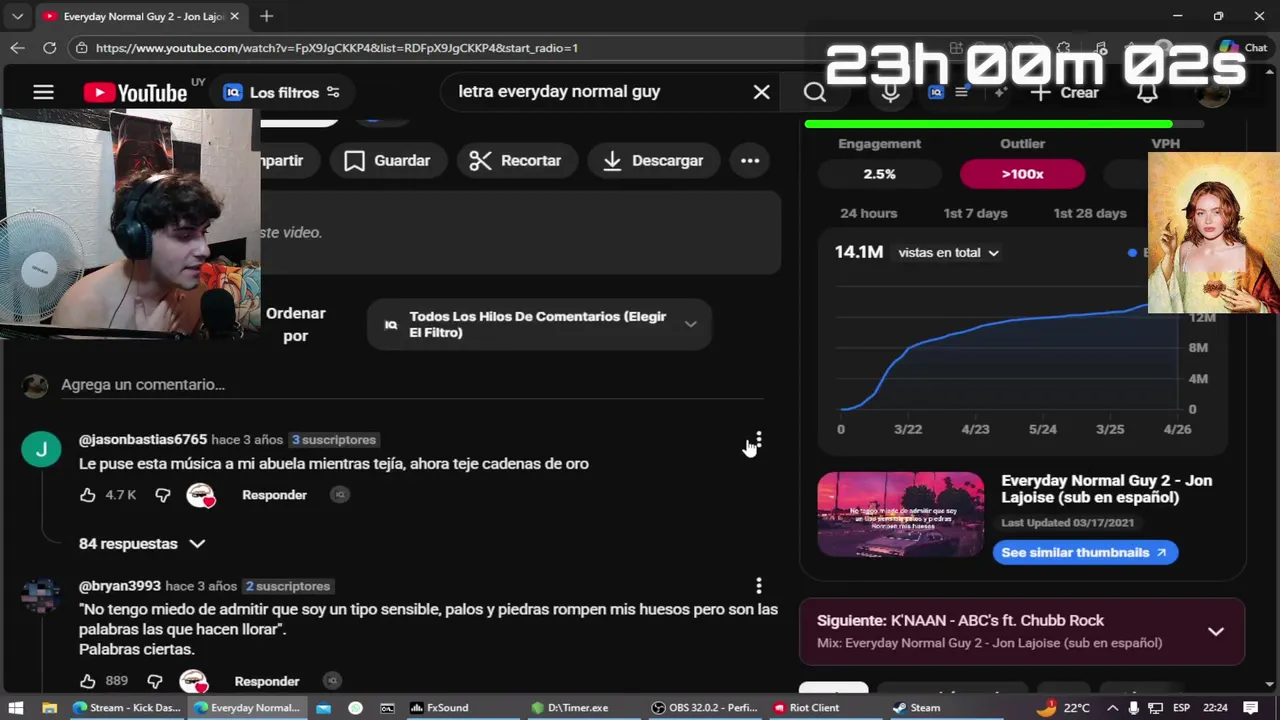1280x720 pixels.
Task: Switch to Riot Client in taskbar
Action: click(806, 707)
